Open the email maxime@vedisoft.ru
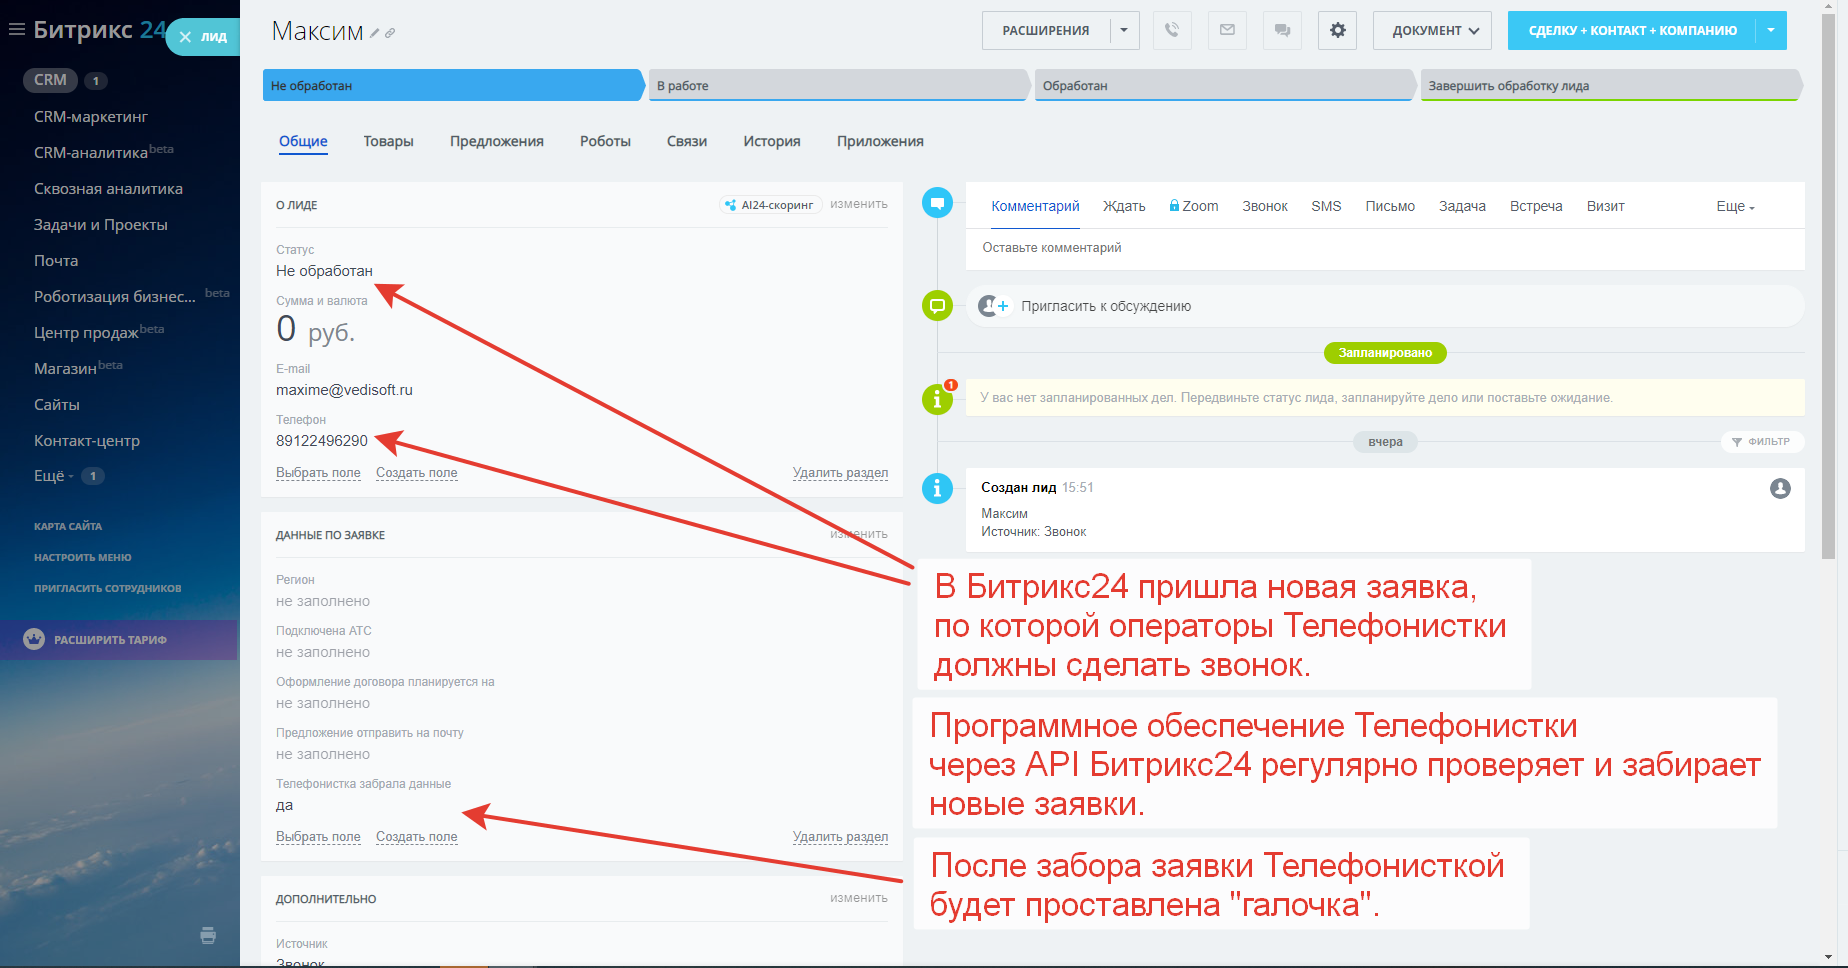Viewport: 1848px width, 968px height. coord(344,390)
